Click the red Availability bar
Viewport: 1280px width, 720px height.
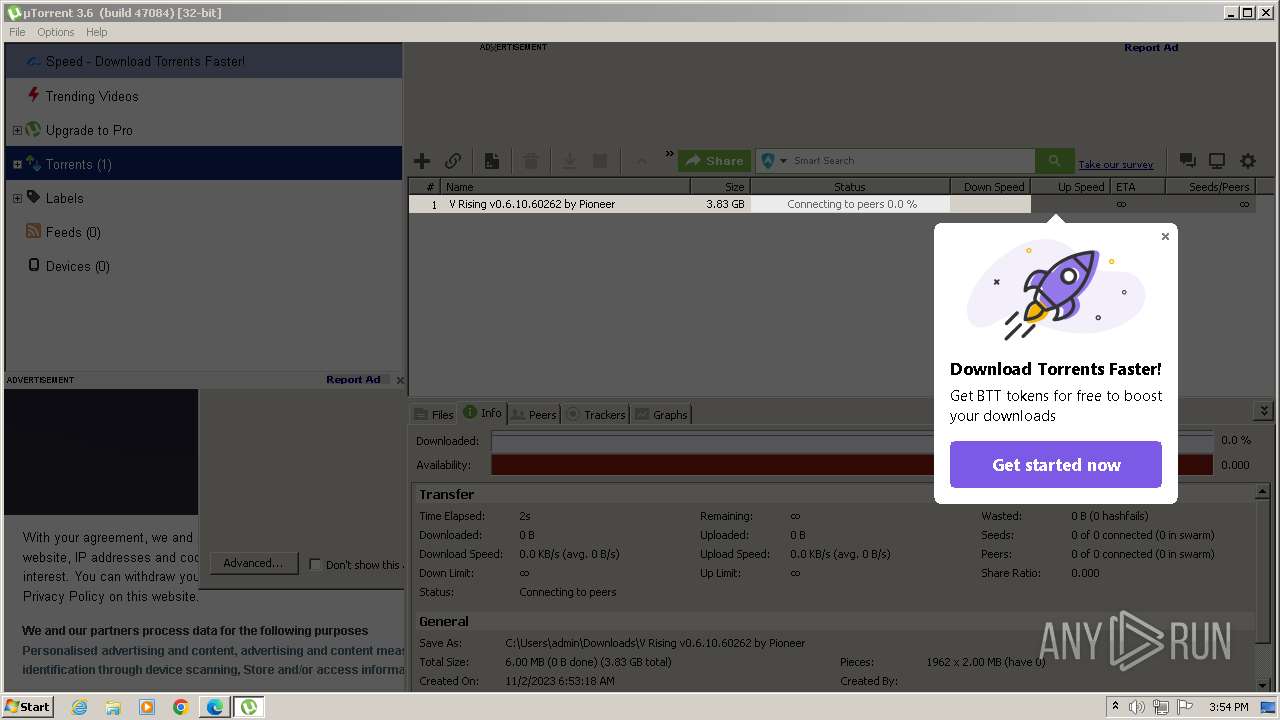point(852,465)
